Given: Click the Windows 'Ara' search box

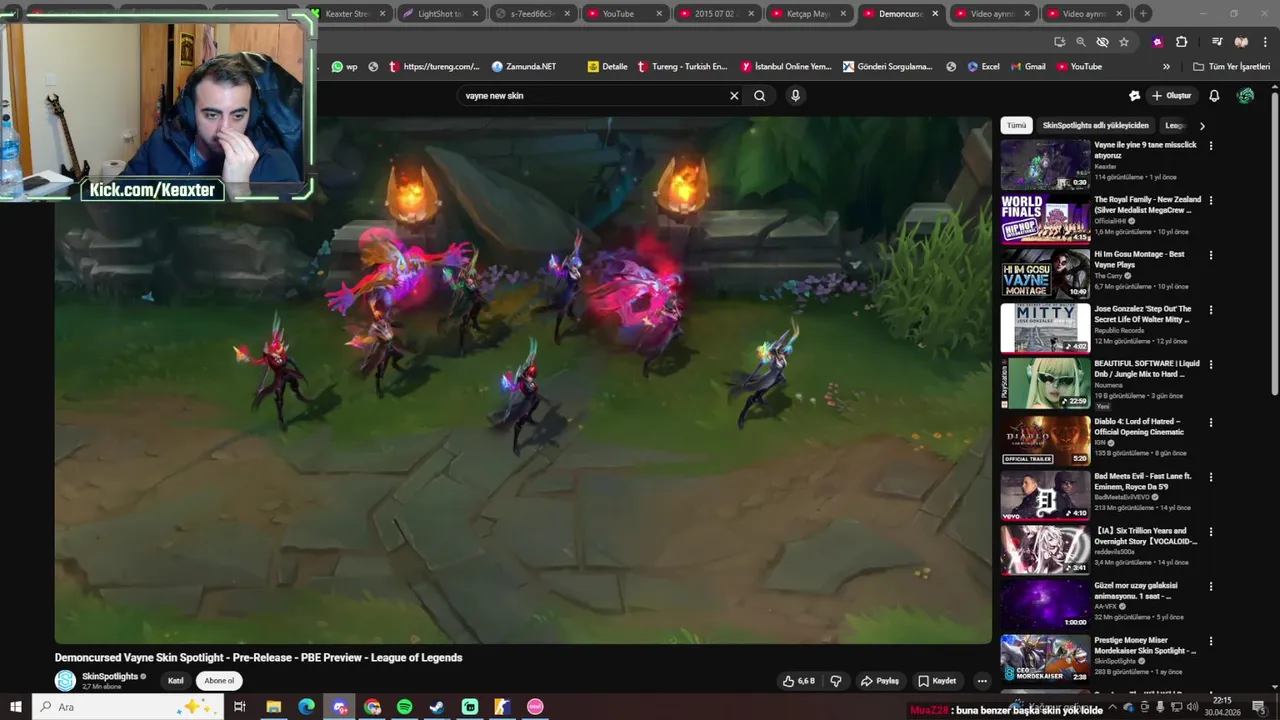Looking at the screenshot, I should (x=128, y=707).
